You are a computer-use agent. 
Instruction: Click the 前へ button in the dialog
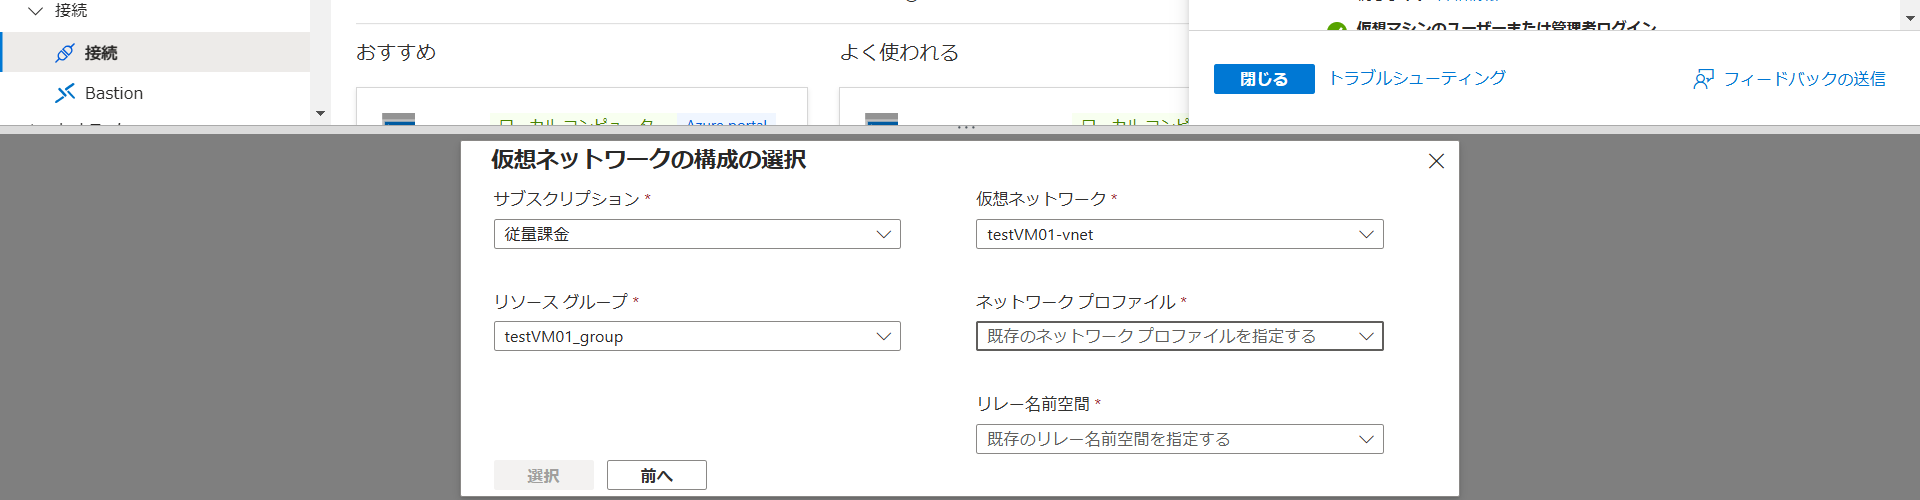656,475
